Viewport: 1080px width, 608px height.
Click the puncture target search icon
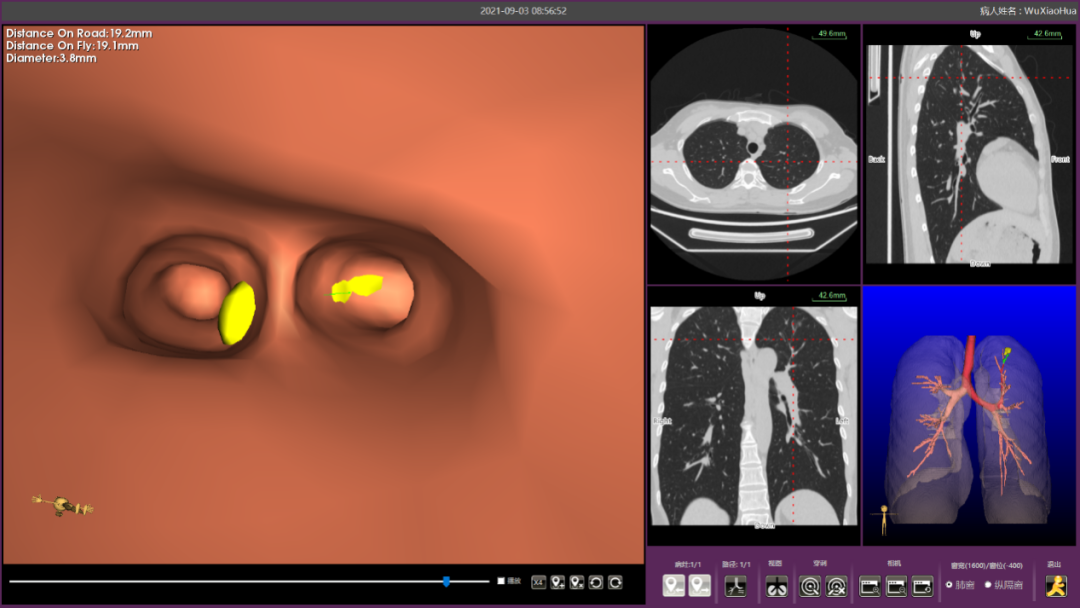point(810,586)
